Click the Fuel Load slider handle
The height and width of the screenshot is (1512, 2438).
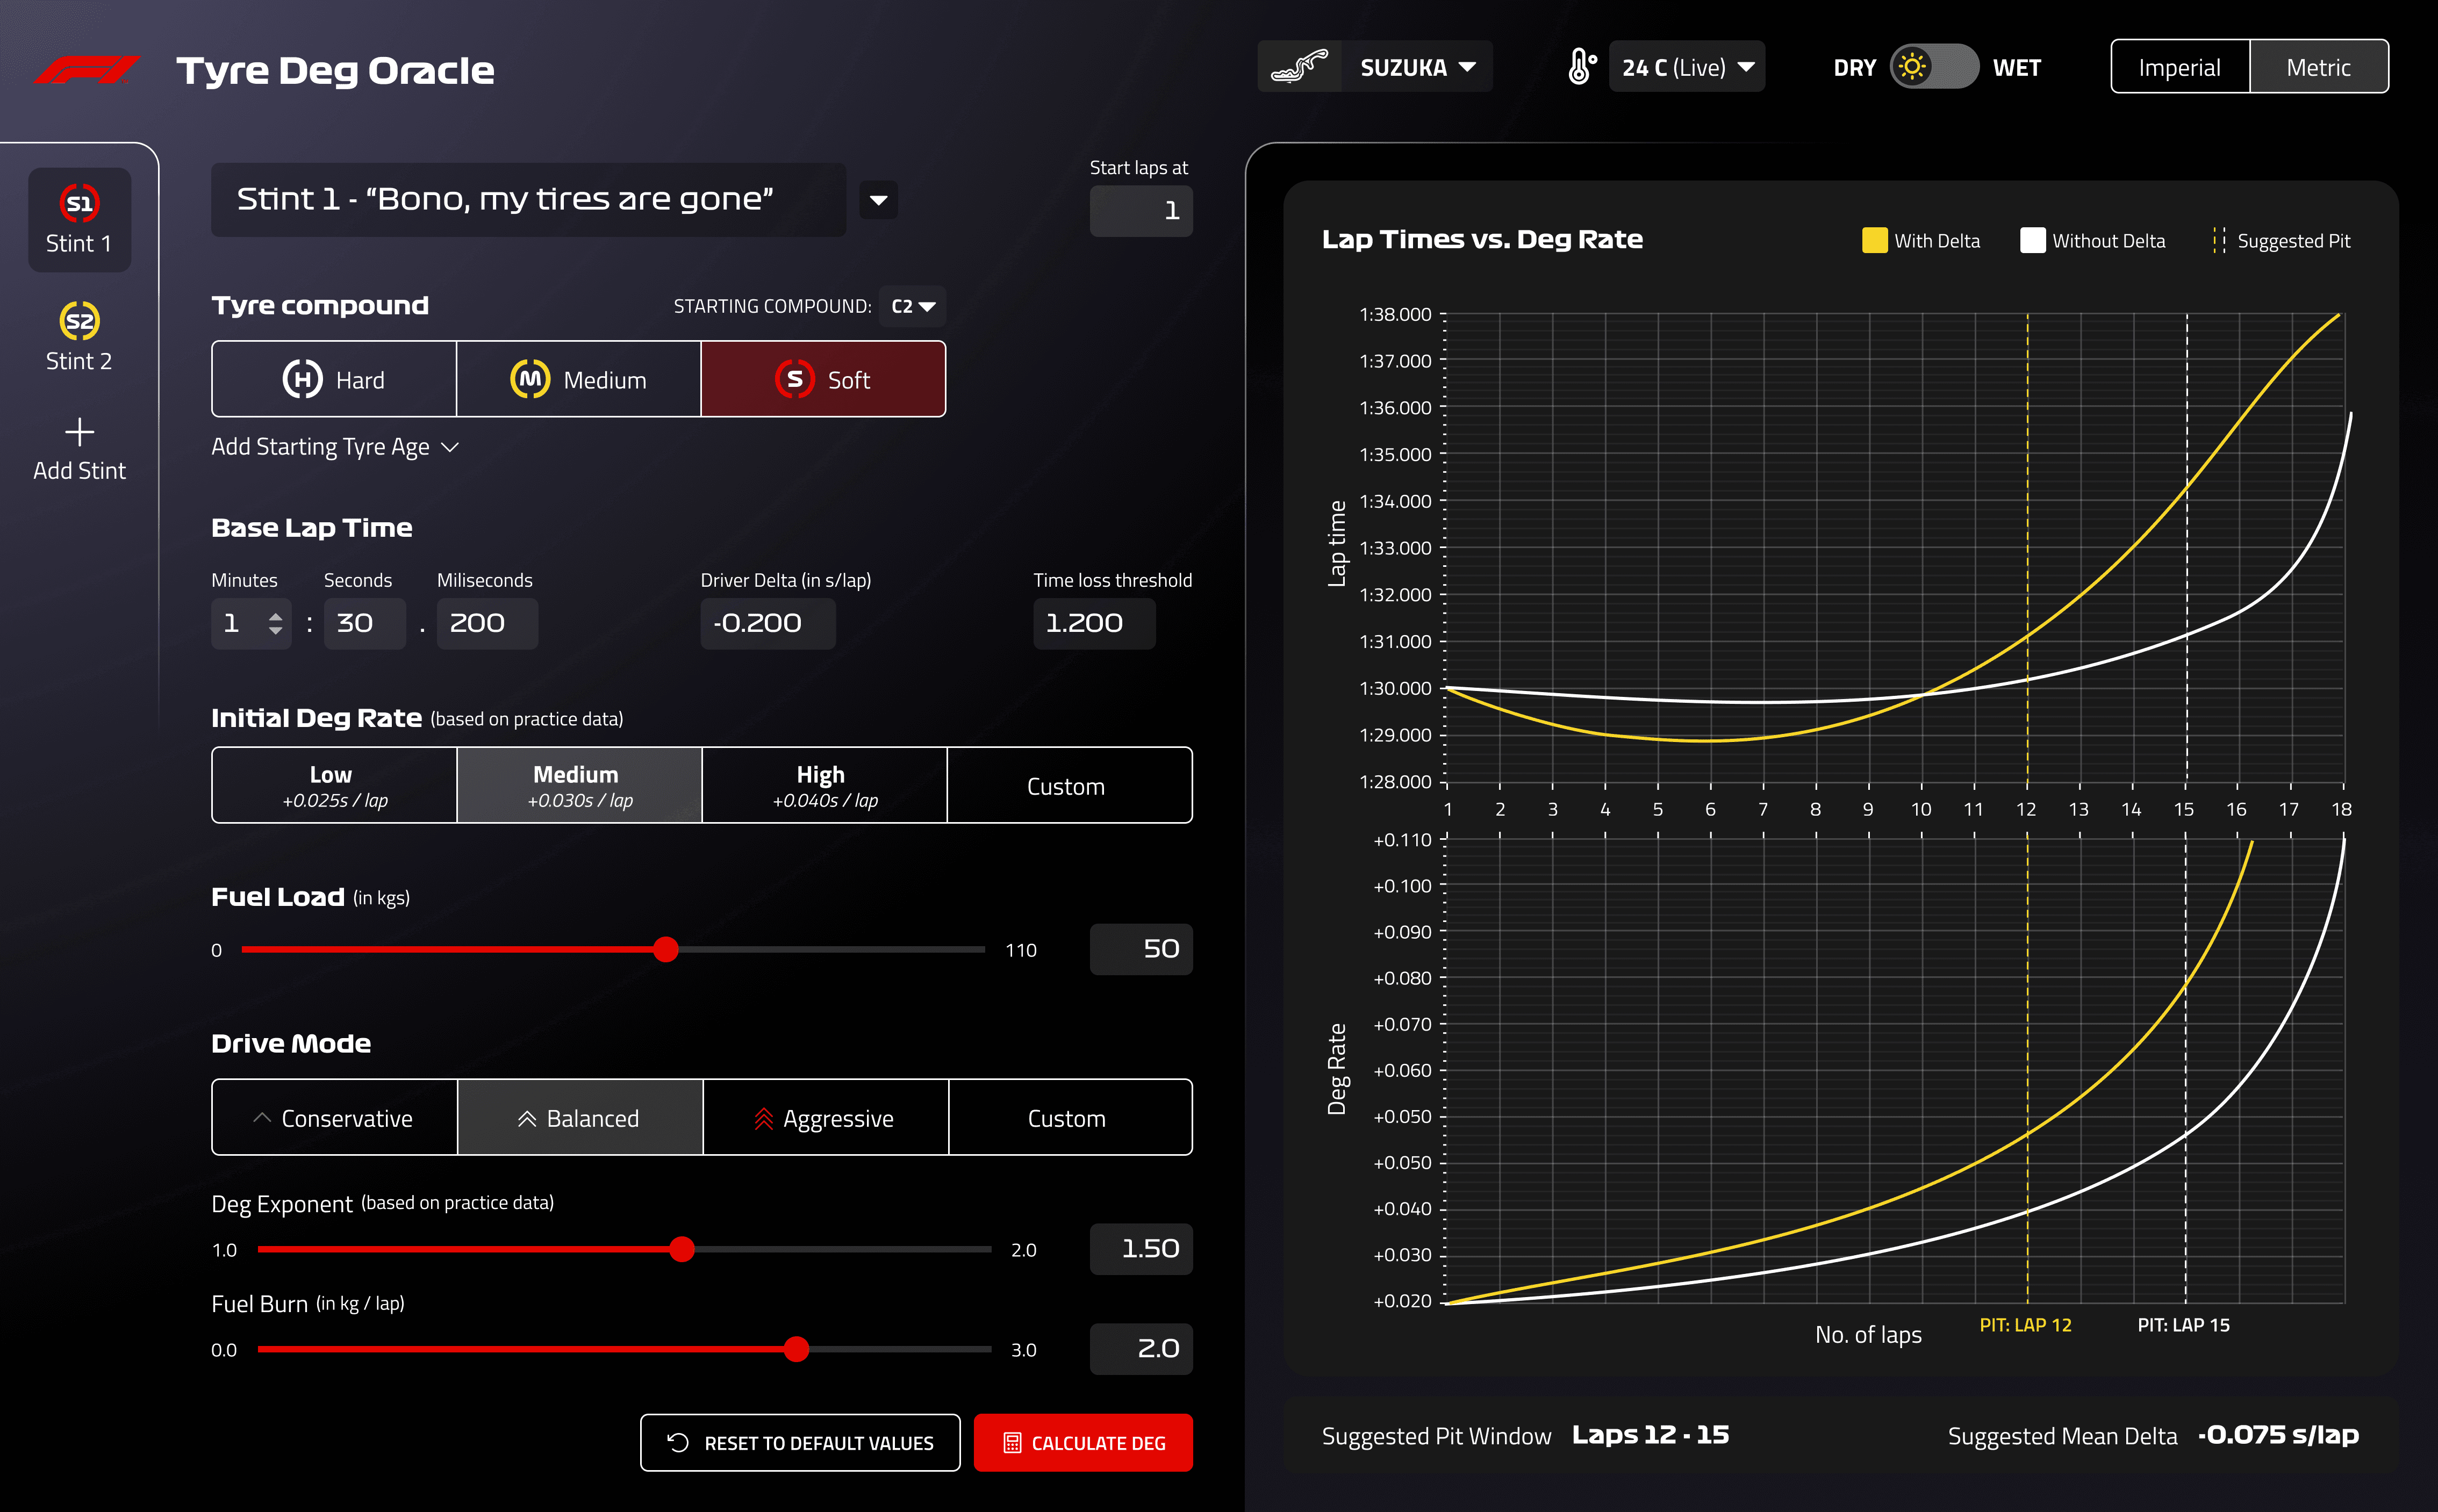click(x=666, y=949)
